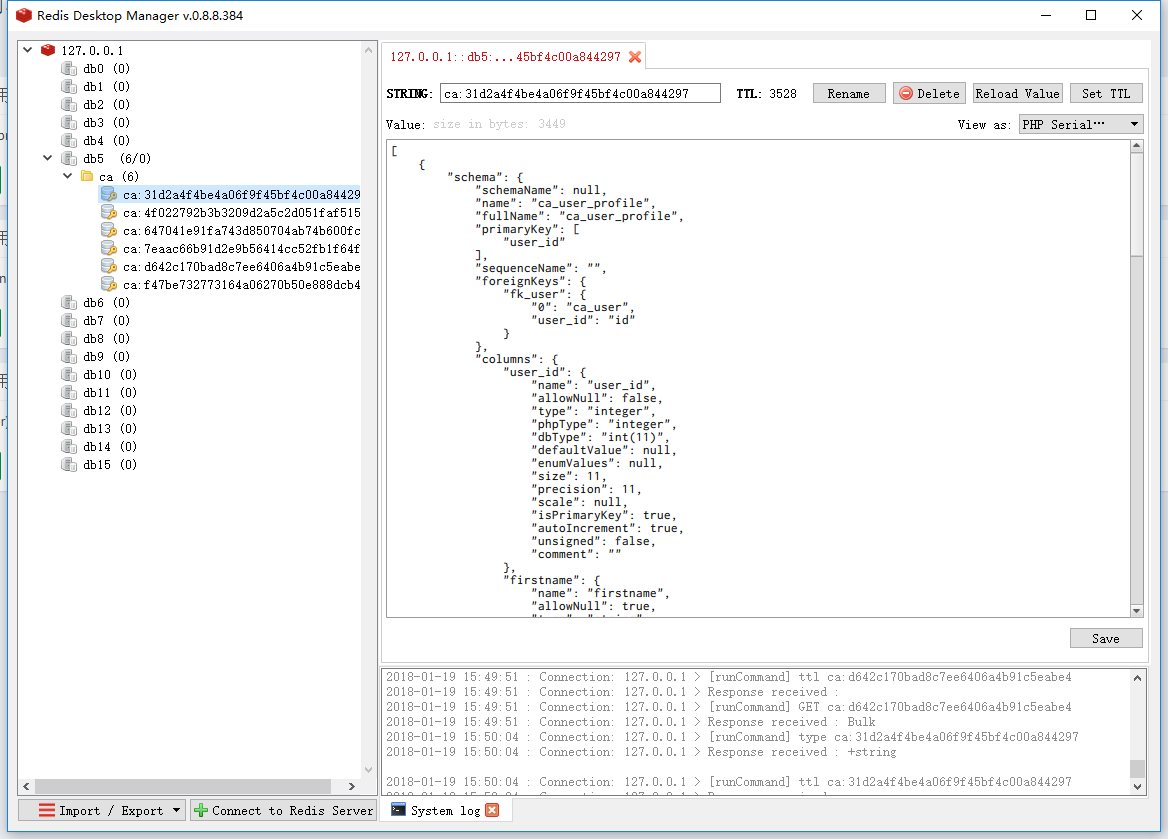Collapse the 127.0.0.1 server tree node
The image size is (1168, 839).
tap(28, 50)
